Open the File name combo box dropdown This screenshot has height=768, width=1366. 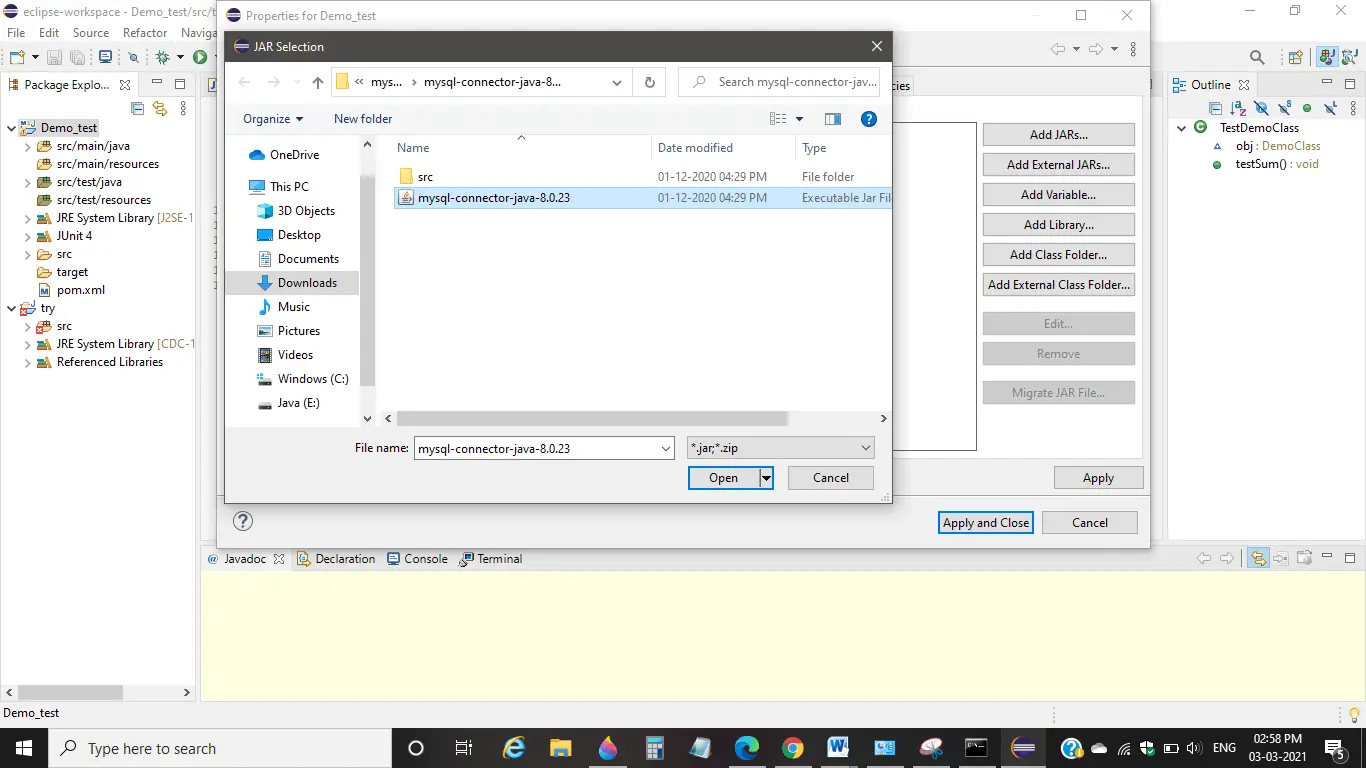tap(666, 449)
